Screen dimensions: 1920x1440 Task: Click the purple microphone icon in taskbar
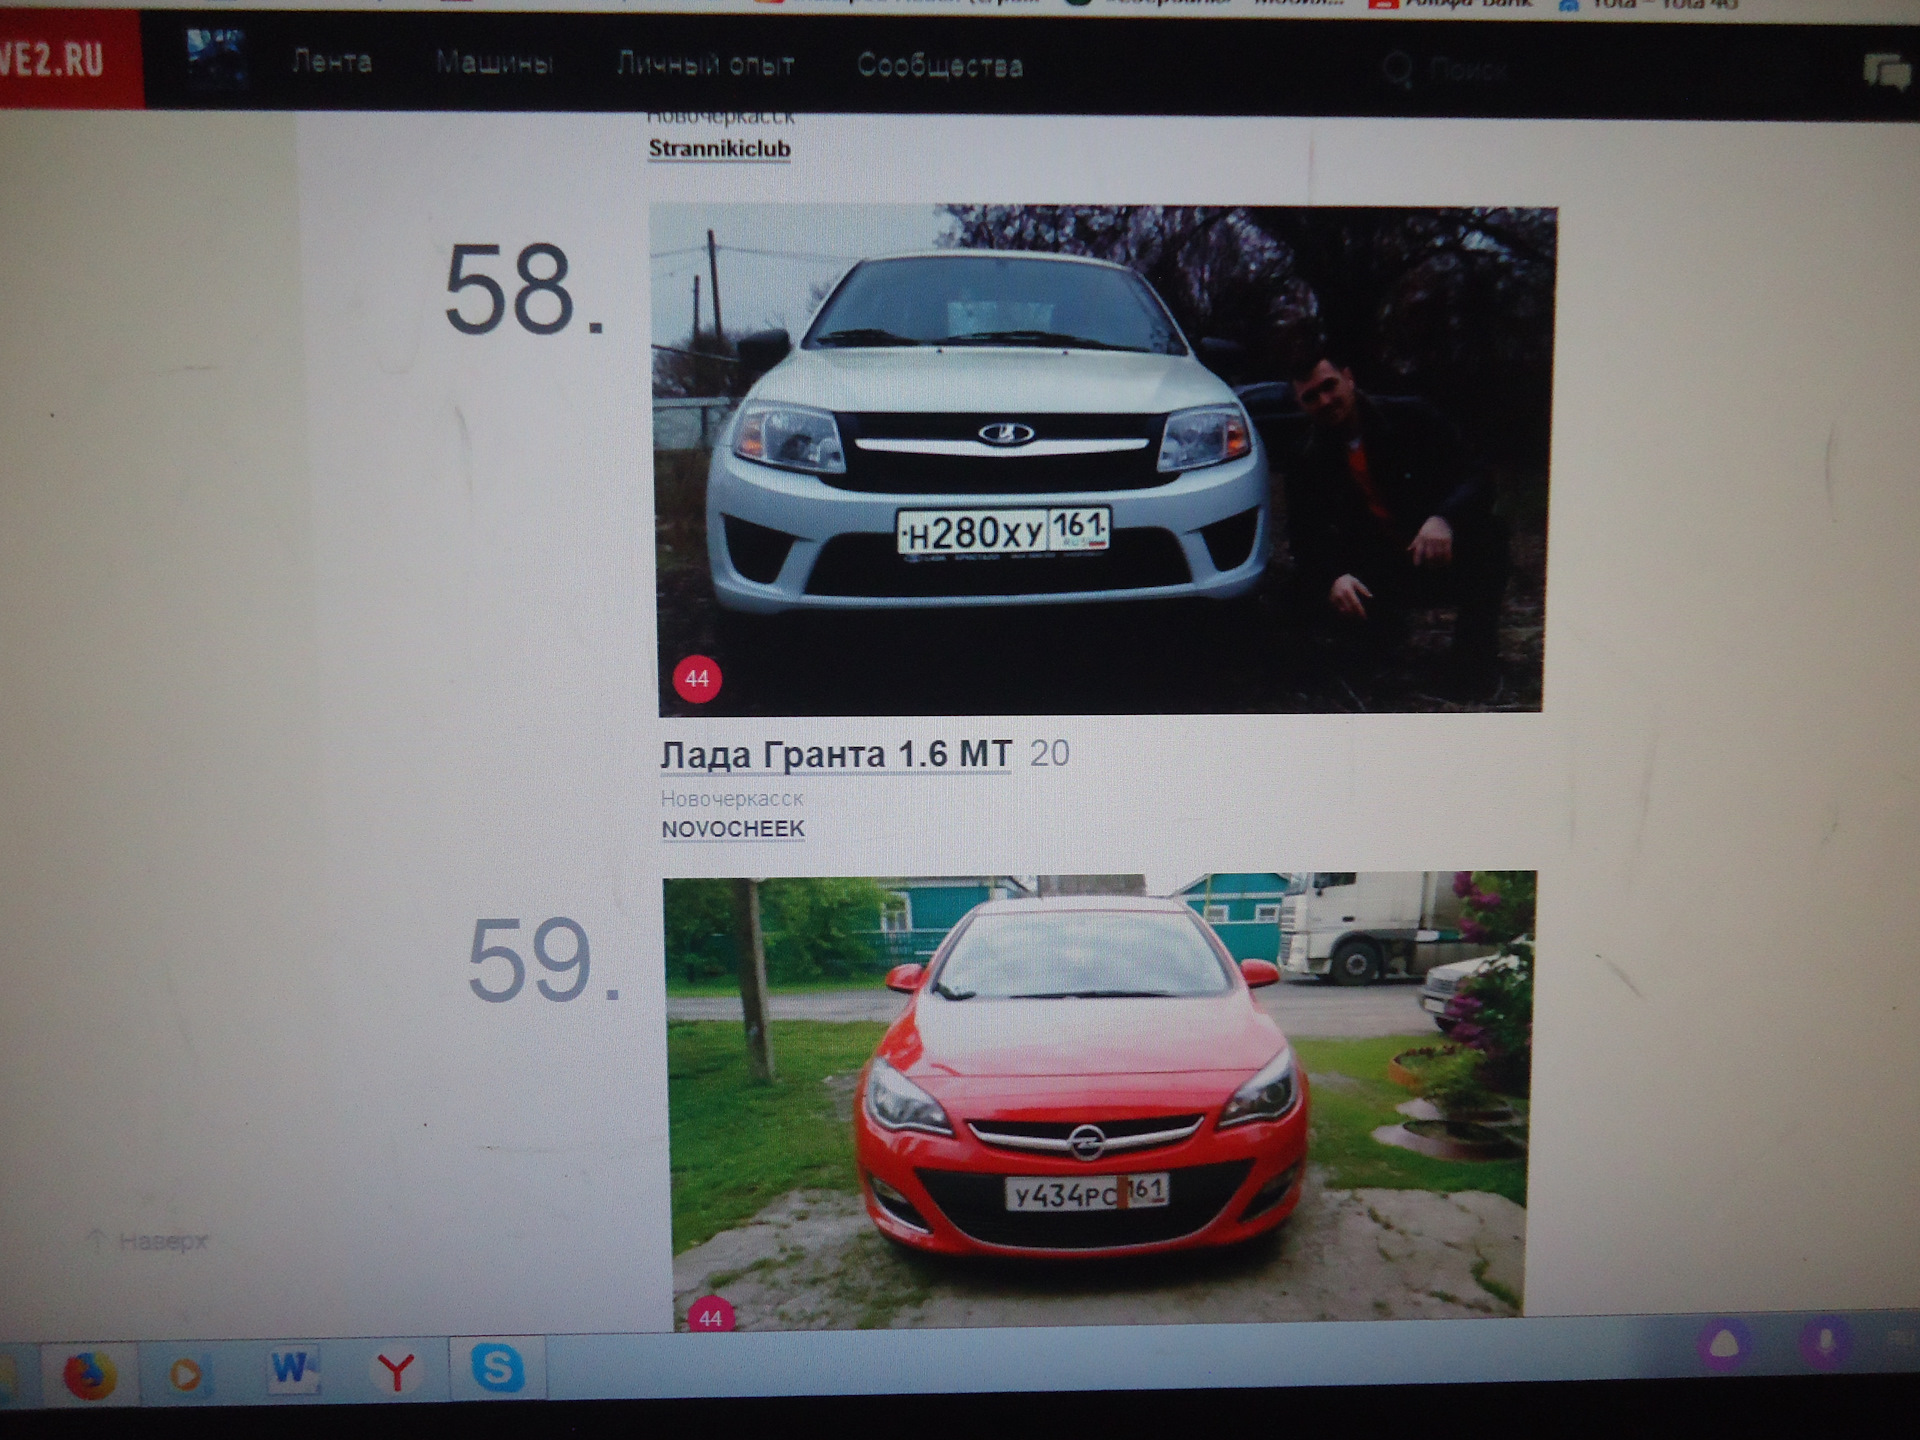point(1826,1344)
